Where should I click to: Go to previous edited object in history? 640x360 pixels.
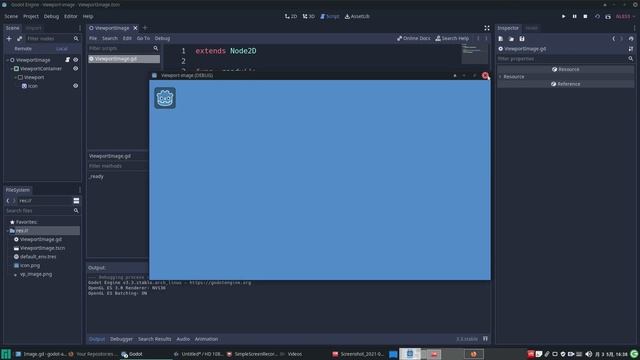tap(613, 38)
